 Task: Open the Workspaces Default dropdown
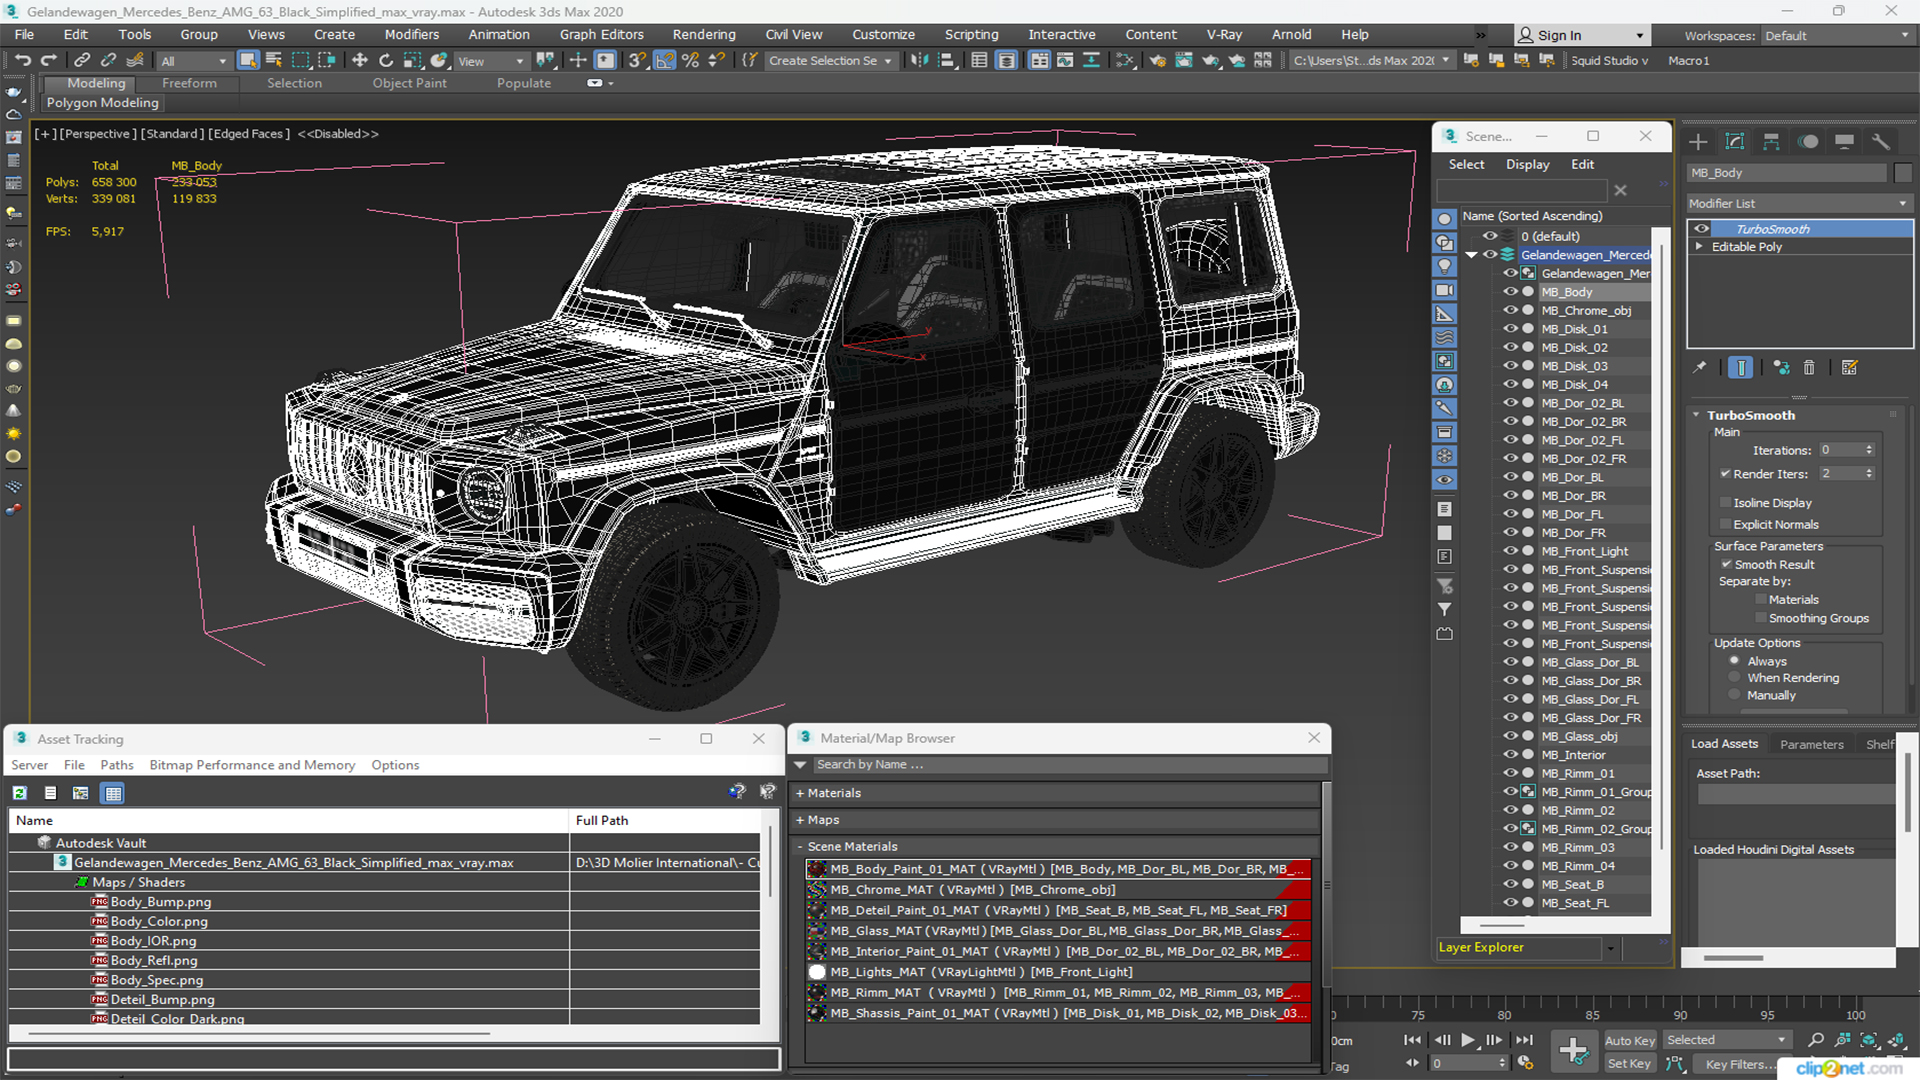pyautogui.click(x=1836, y=36)
